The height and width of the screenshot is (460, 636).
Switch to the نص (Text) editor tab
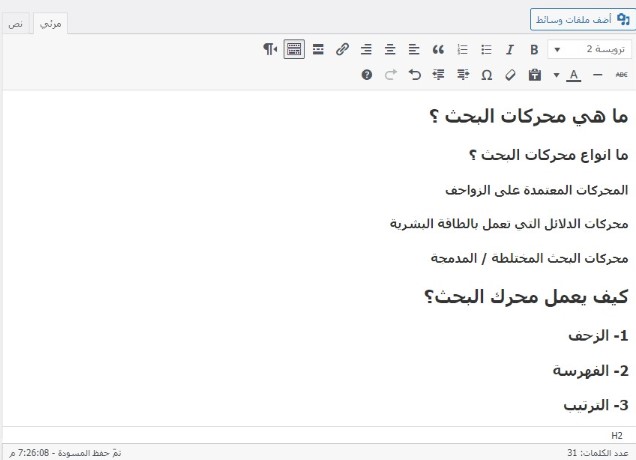15,24
